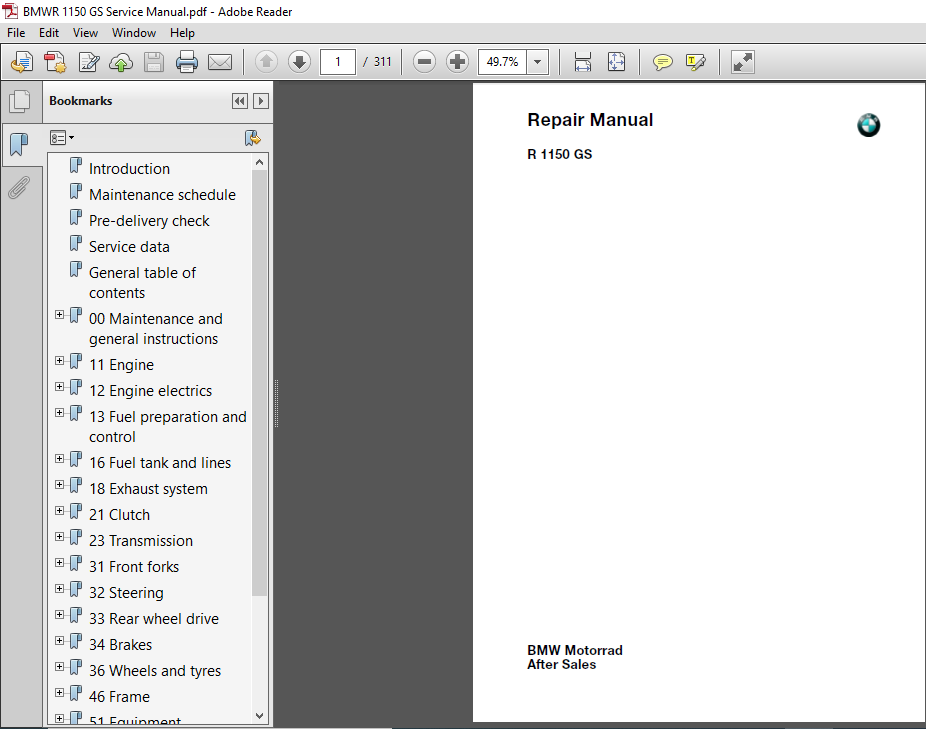Select the 34 Brakes bookmark text
The width and height of the screenshot is (926, 729).
pos(120,645)
